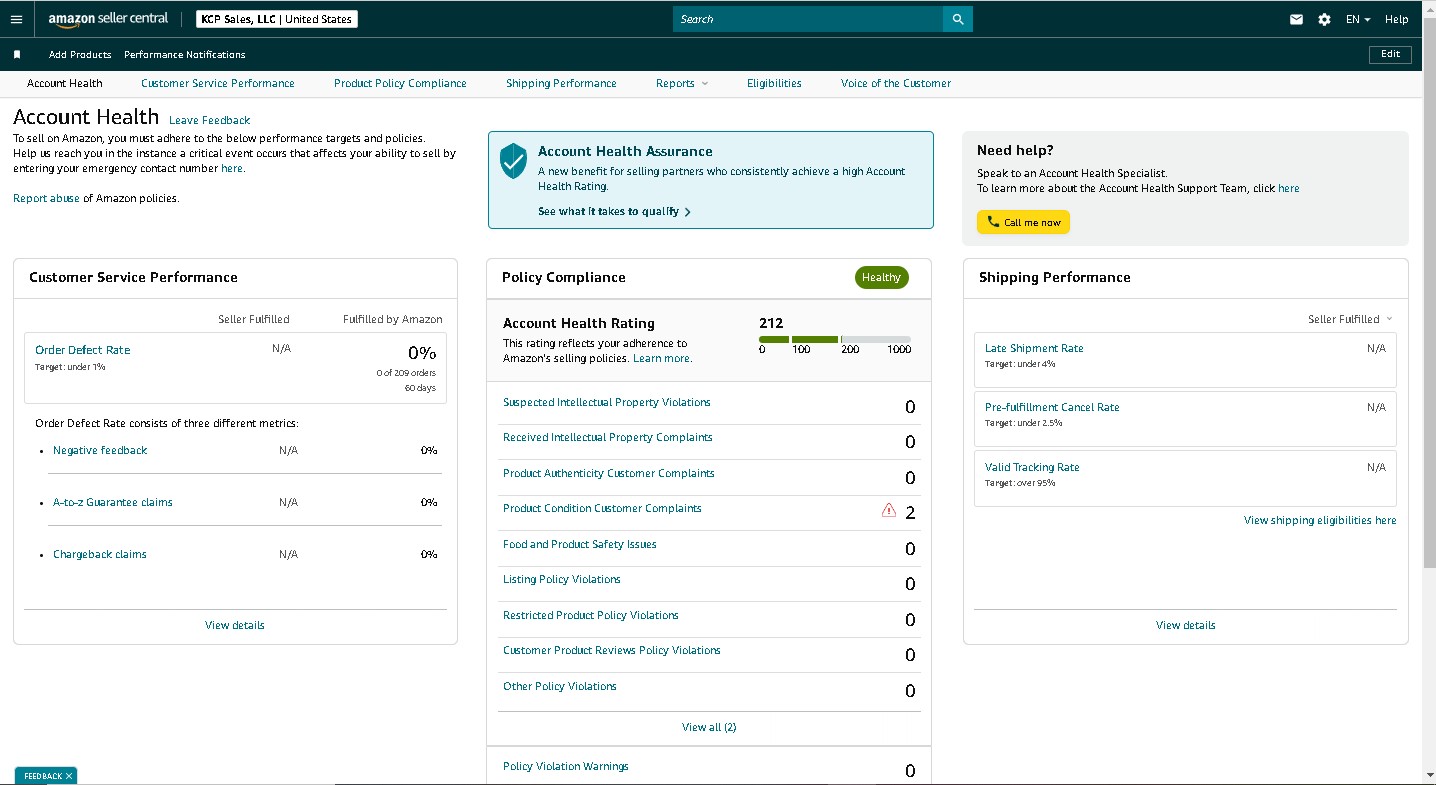Screen dimensions: 1436x785
Task: Click the 0 of 209 orders text
Action: coord(406,373)
